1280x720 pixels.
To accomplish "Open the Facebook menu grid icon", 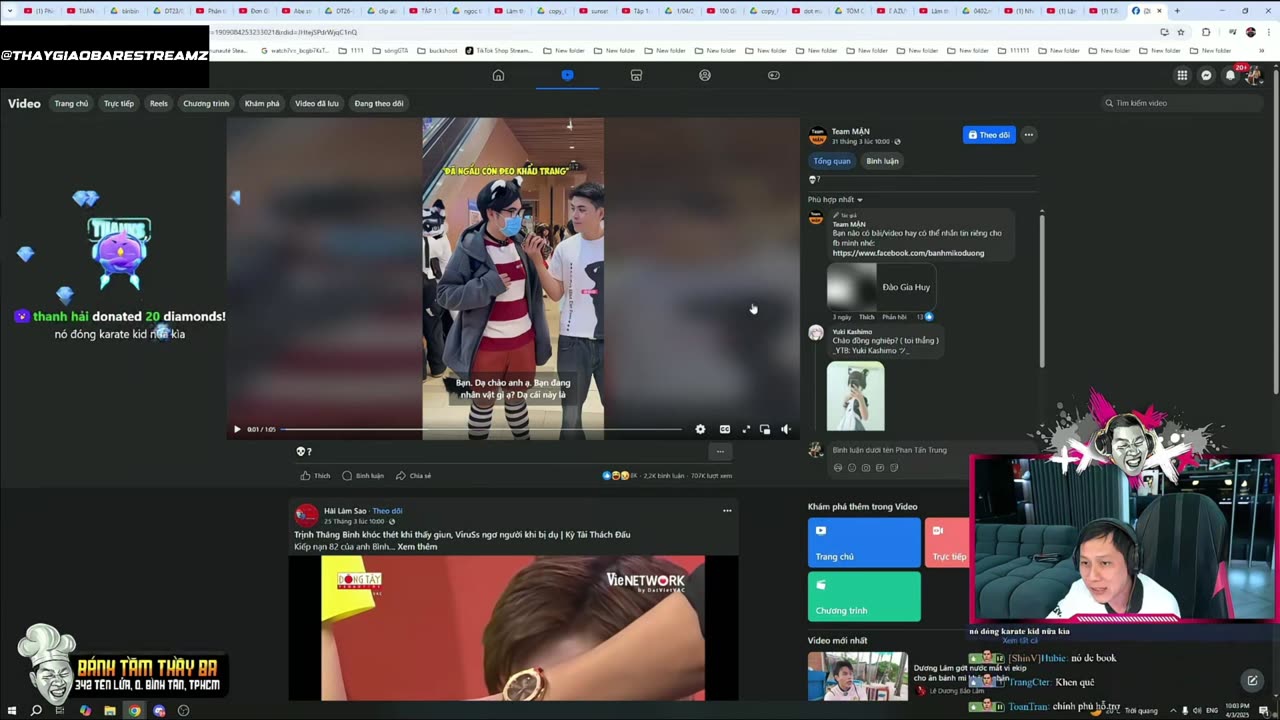I will pyautogui.click(x=1182, y=75).
